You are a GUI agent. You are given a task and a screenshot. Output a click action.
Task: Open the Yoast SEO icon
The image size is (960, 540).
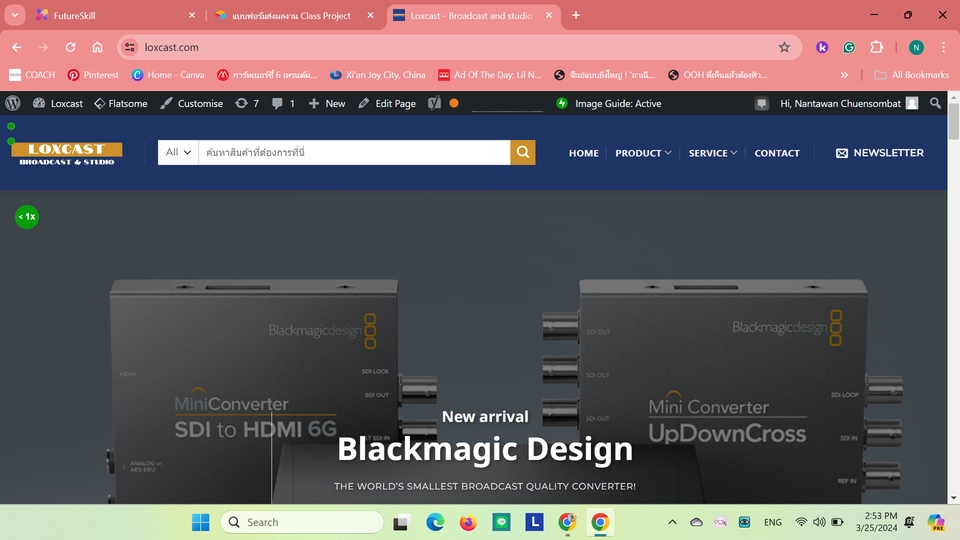pos(435,103)
